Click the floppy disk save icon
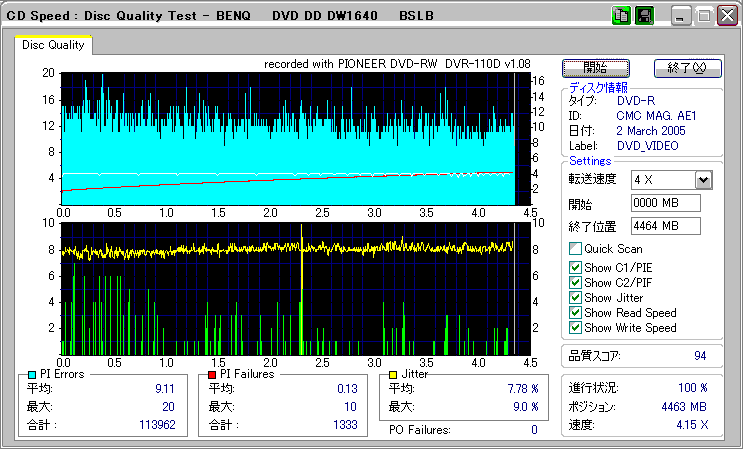The width and height of the screenshot is (743, 449). [644, 16]
